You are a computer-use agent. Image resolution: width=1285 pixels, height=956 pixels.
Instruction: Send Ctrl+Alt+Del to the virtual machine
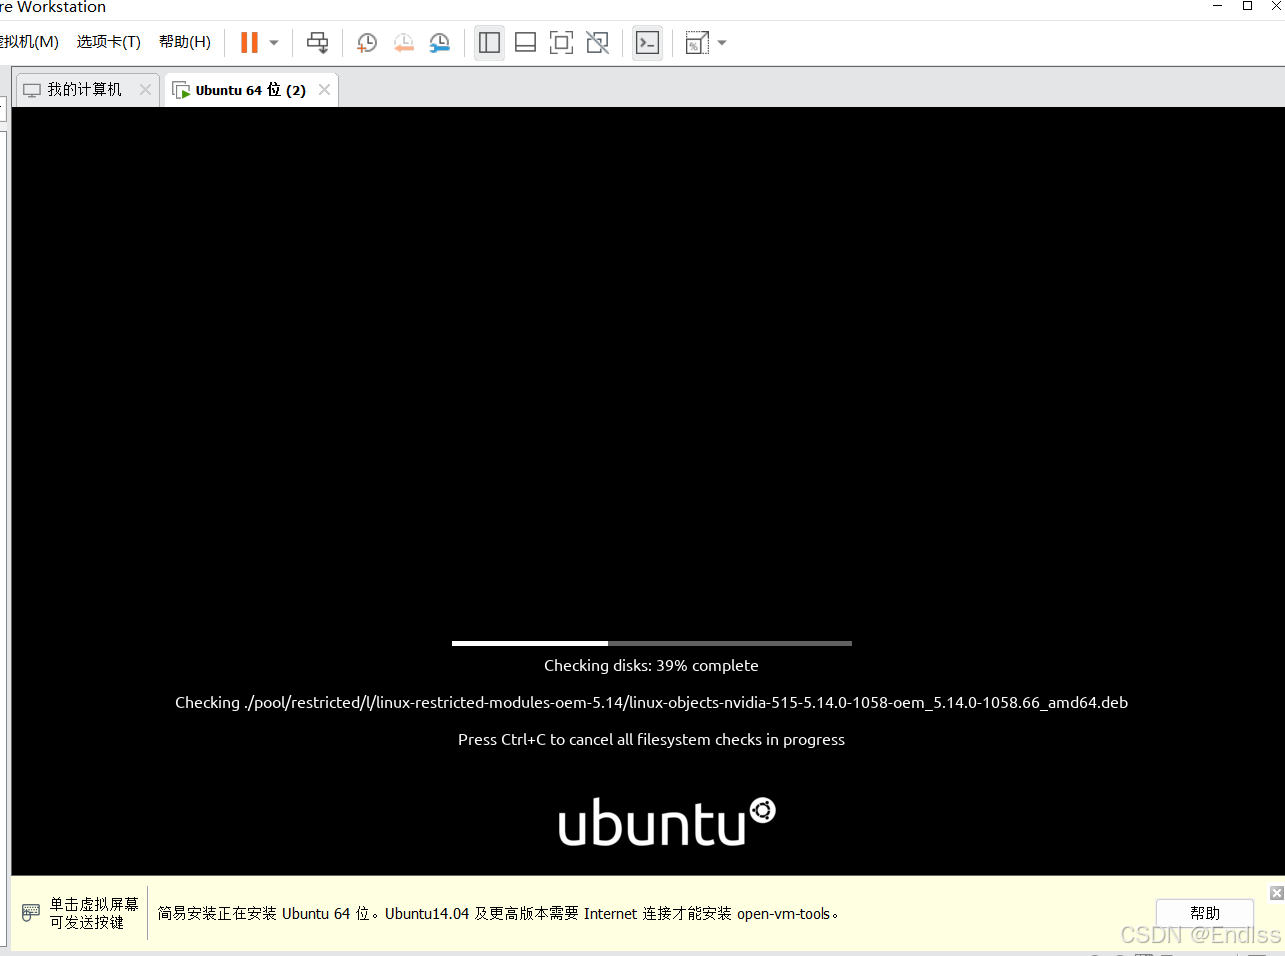click(317, 43)
